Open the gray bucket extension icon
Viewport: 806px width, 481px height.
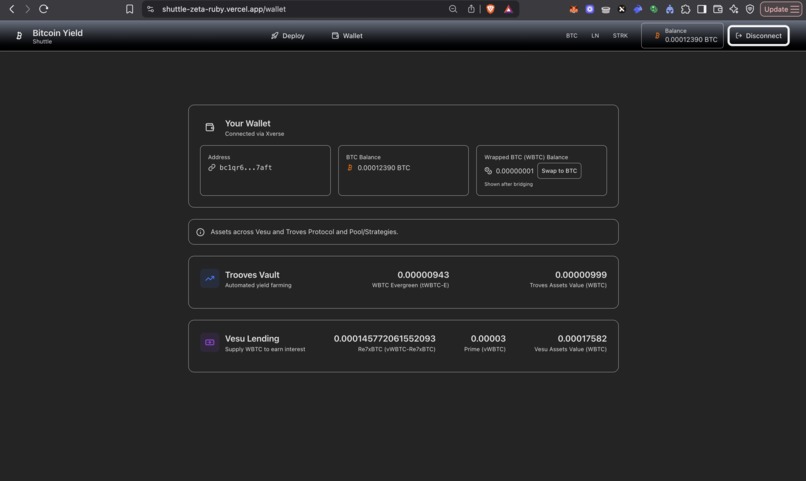click(606, 9)
